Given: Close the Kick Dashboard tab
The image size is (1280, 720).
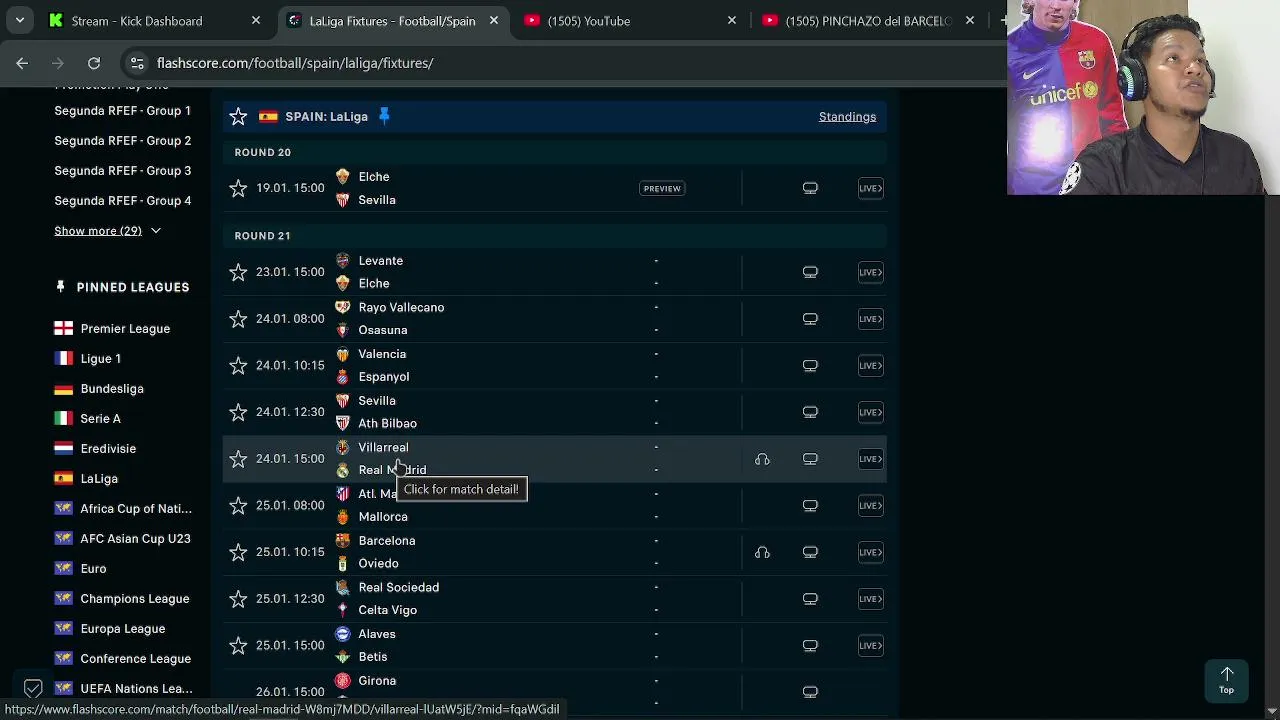Looking at the screenshot, I should 256,21.
